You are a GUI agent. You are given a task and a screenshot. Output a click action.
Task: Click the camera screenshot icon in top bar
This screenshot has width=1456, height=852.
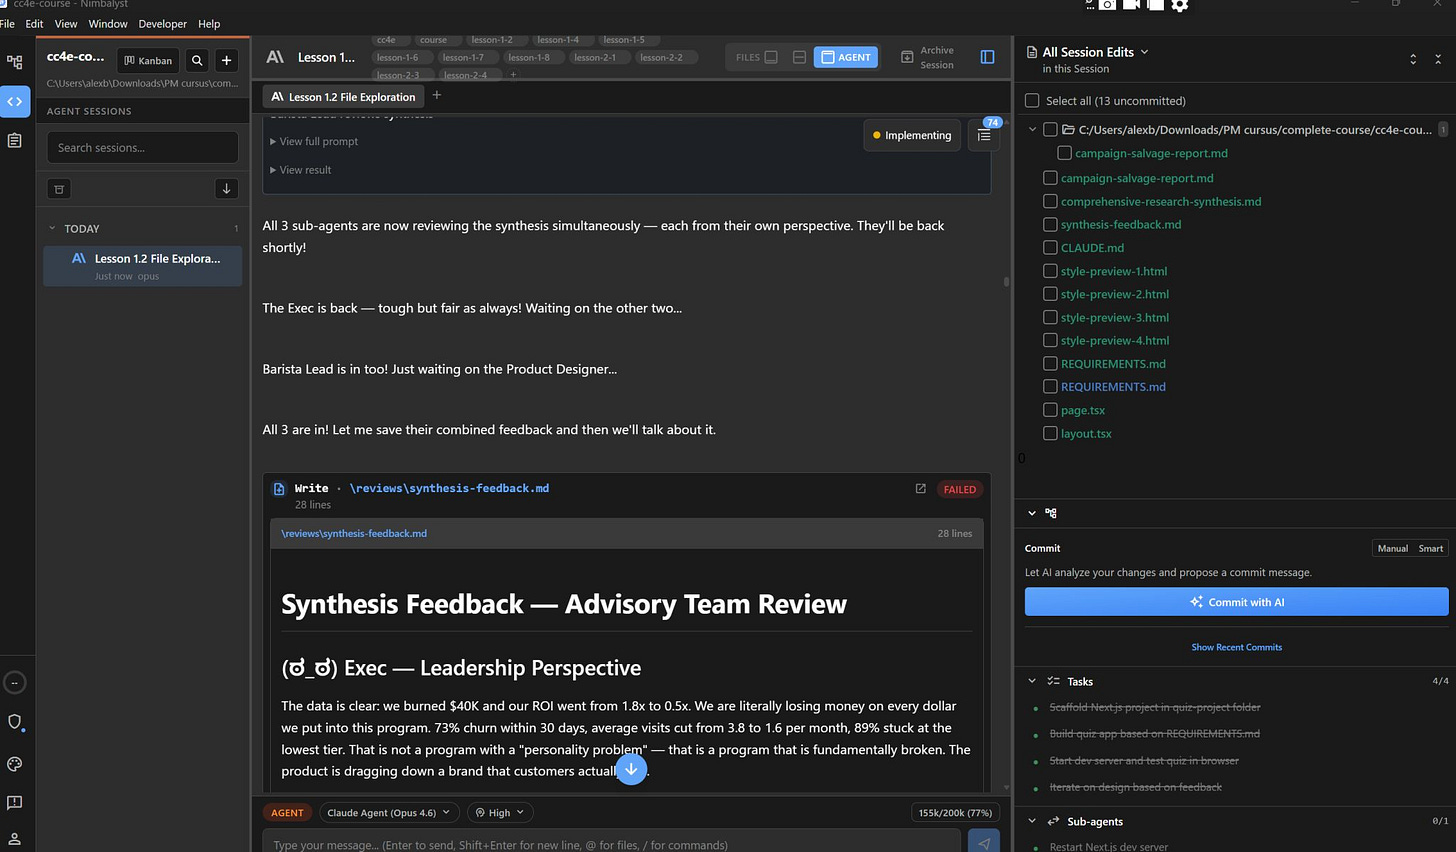1107,5
